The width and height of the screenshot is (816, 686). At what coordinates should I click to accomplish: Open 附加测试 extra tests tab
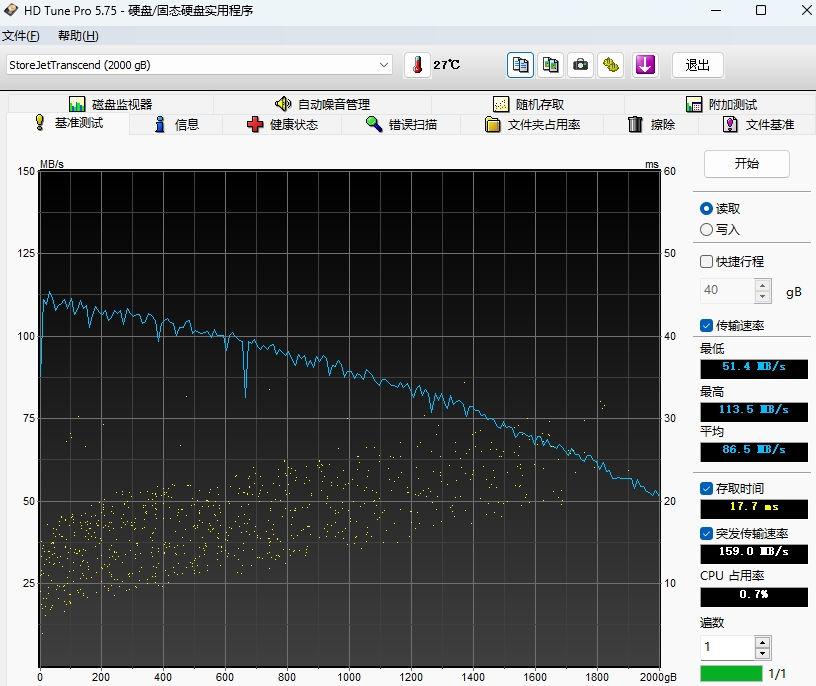[x=721, y=104]
